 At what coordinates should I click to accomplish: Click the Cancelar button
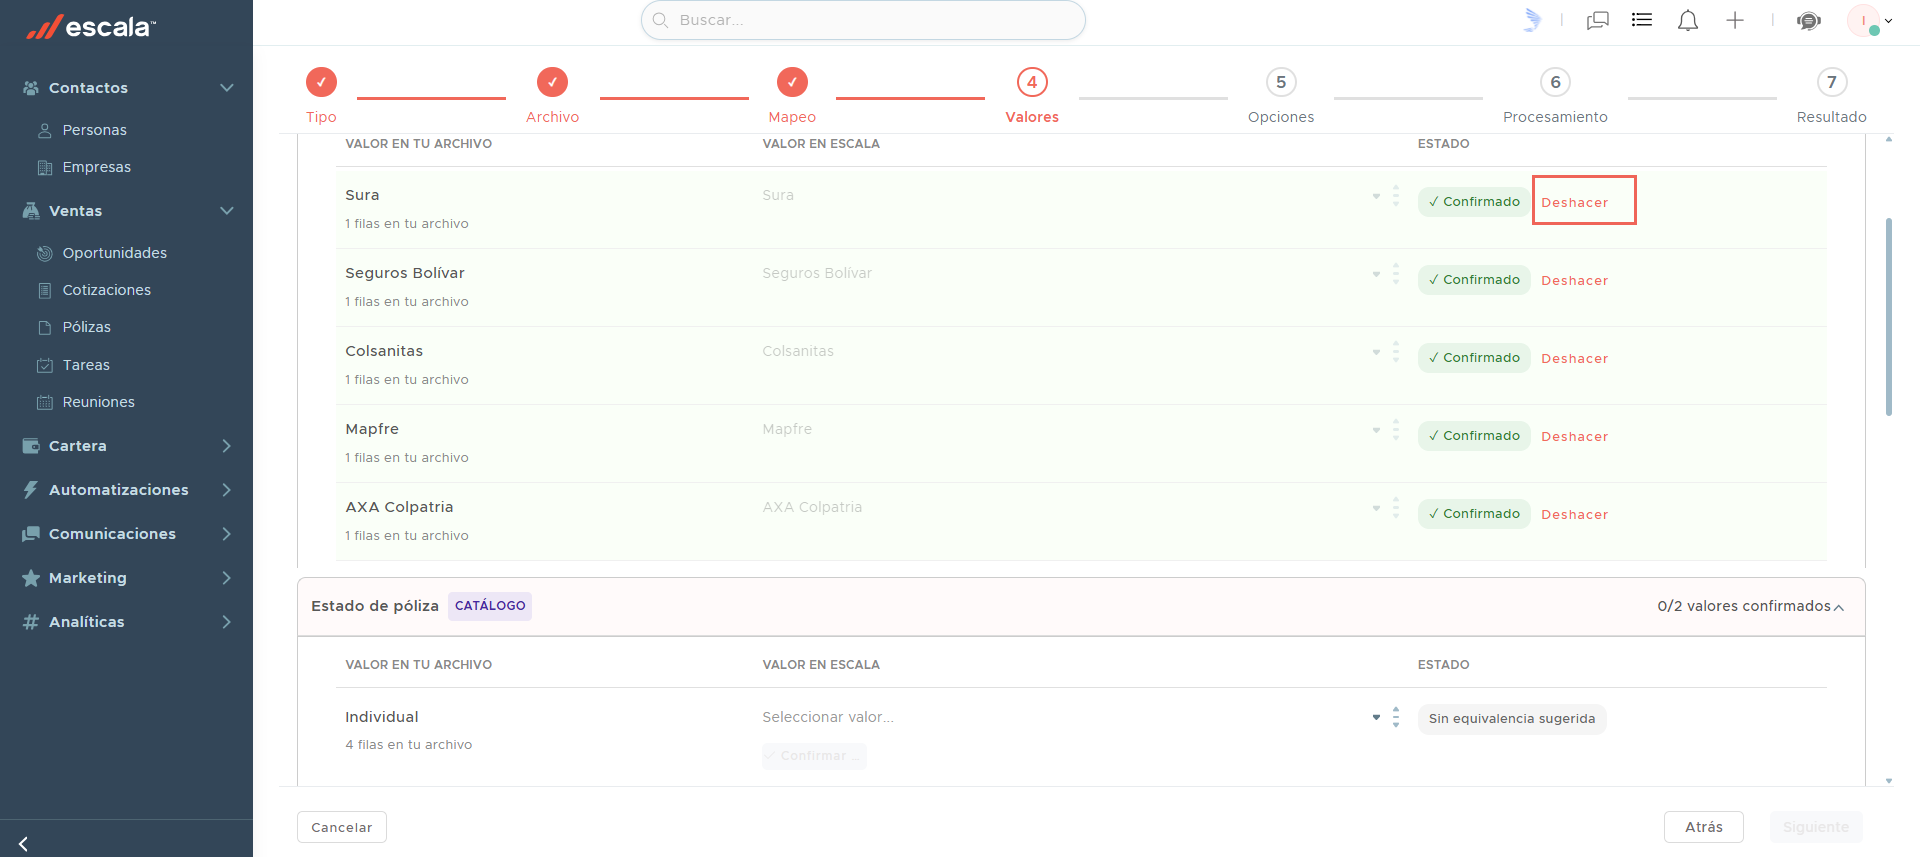[x=342, y=827]
